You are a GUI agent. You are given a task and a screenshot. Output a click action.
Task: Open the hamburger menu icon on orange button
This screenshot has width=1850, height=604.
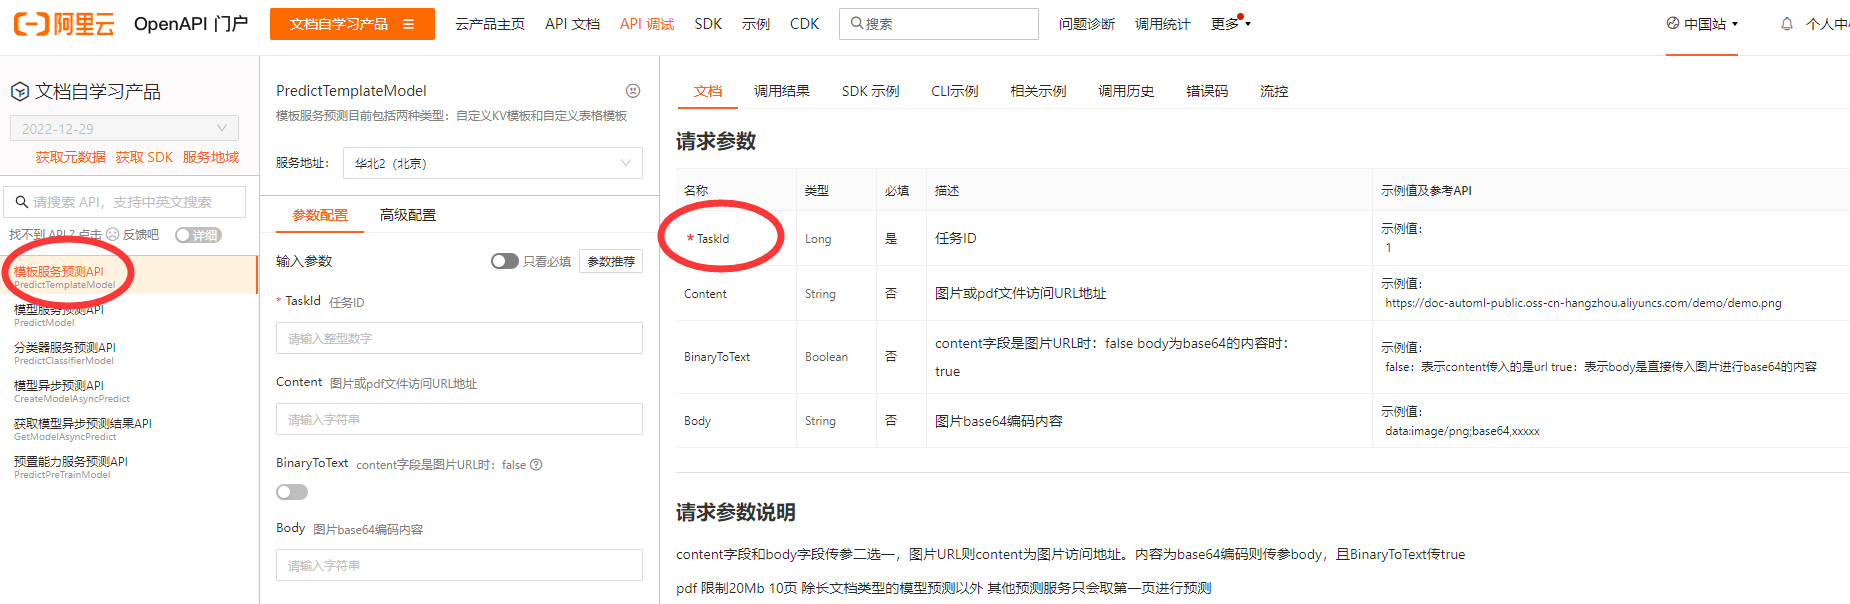[409, 24]
